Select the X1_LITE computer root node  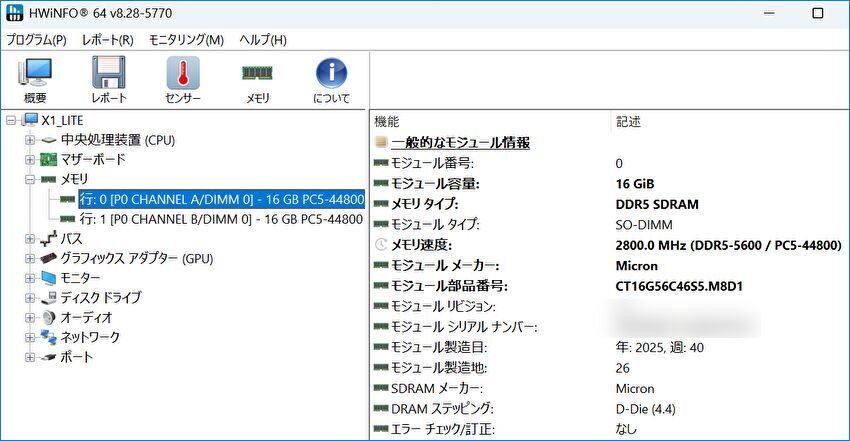tap(62, 120)
